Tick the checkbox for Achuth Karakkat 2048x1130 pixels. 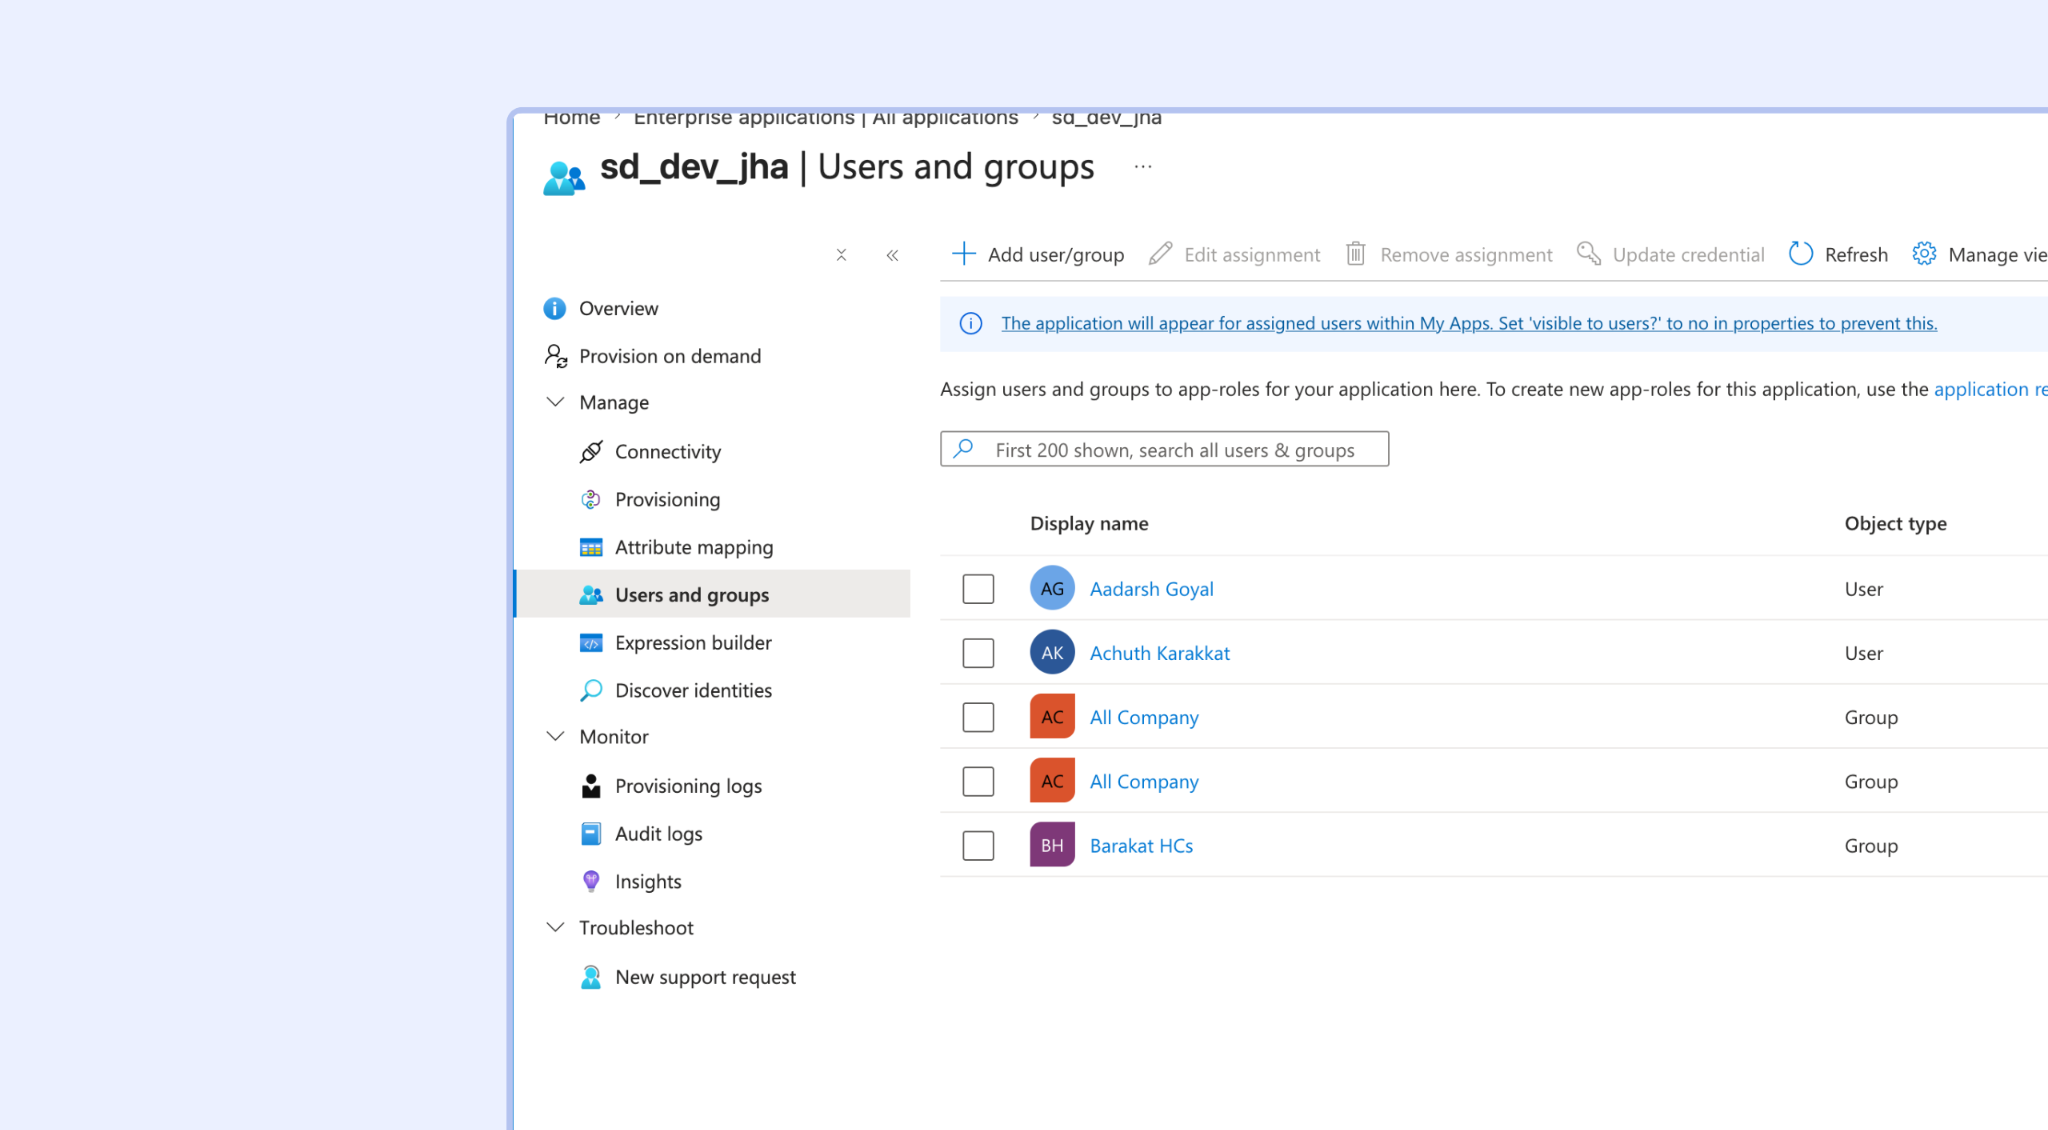pos(978,653)
